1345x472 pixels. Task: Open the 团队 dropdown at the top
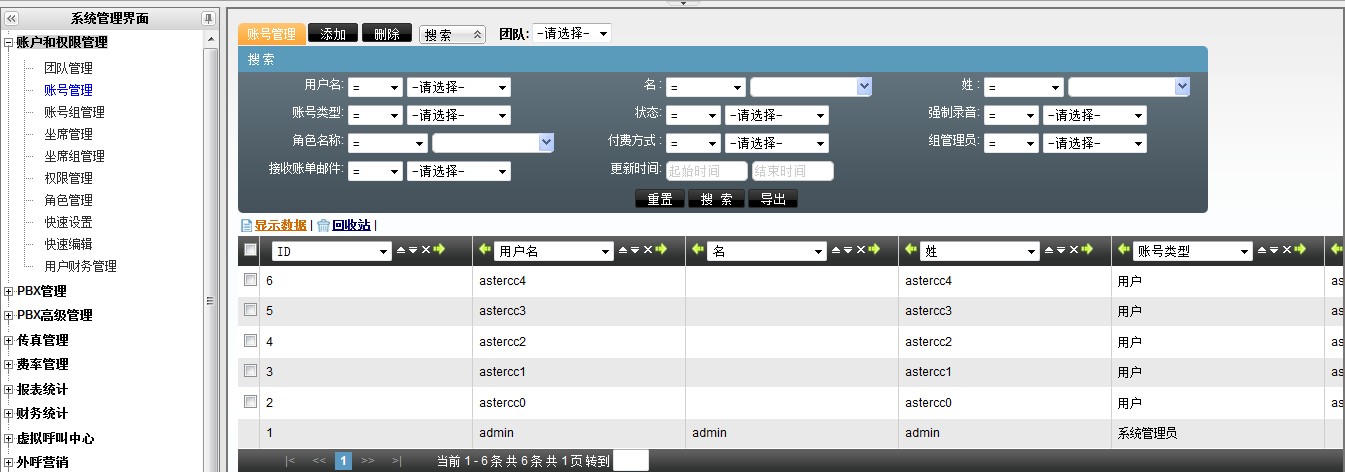(572, 33)
